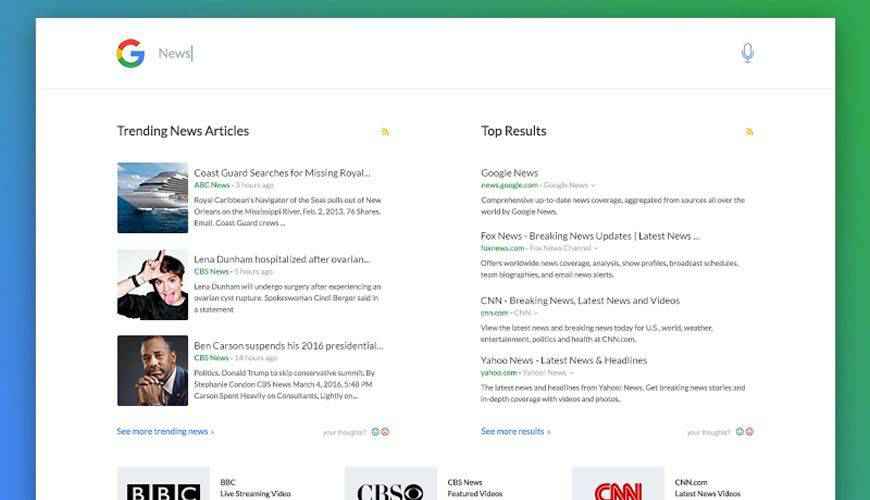The image size is (870, 500).
Task: Open the Google News top result
Action: tap(509, 173)
